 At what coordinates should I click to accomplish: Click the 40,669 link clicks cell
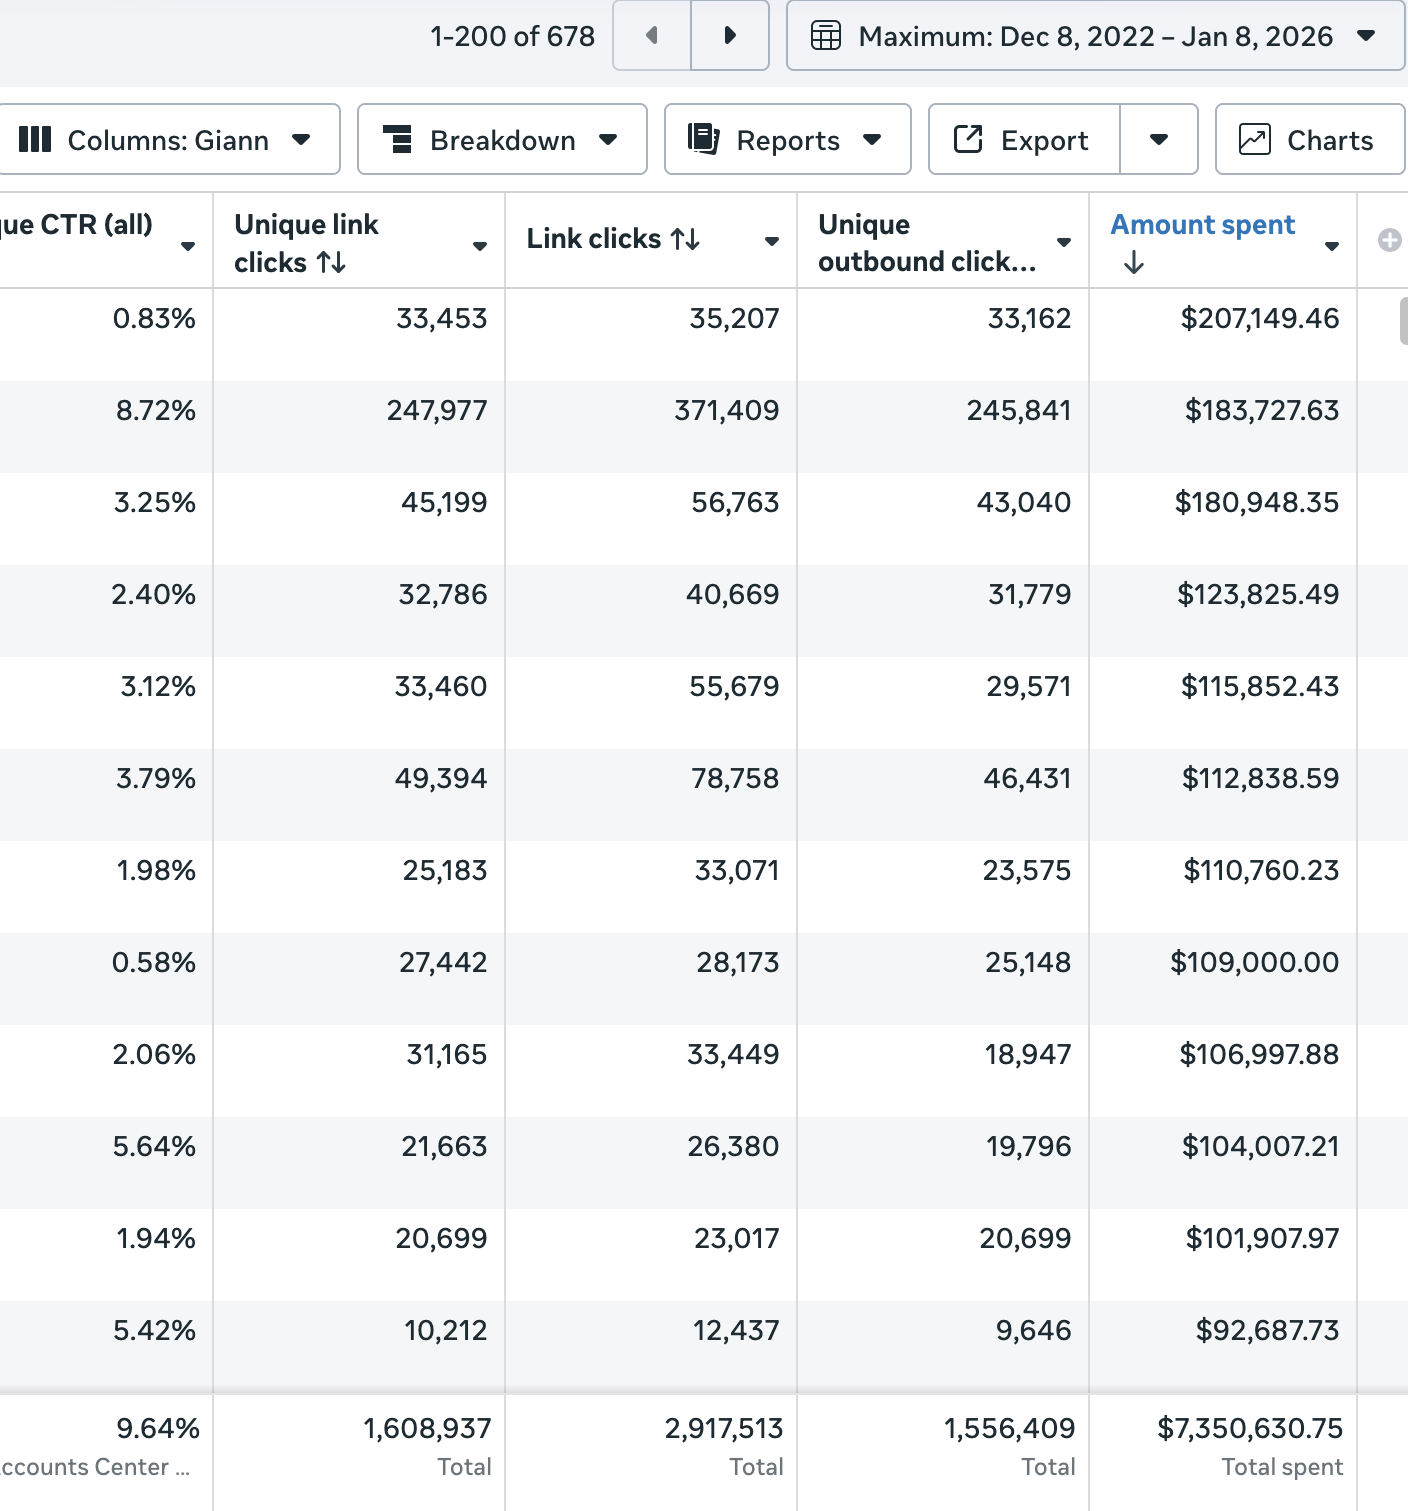[x=733, y=595]
